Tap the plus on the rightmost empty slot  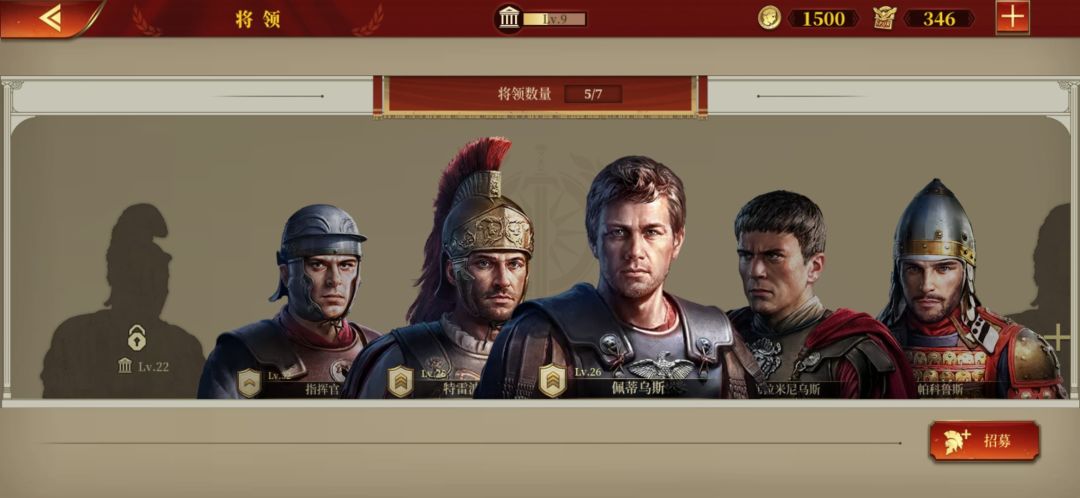coord(1057,338)
